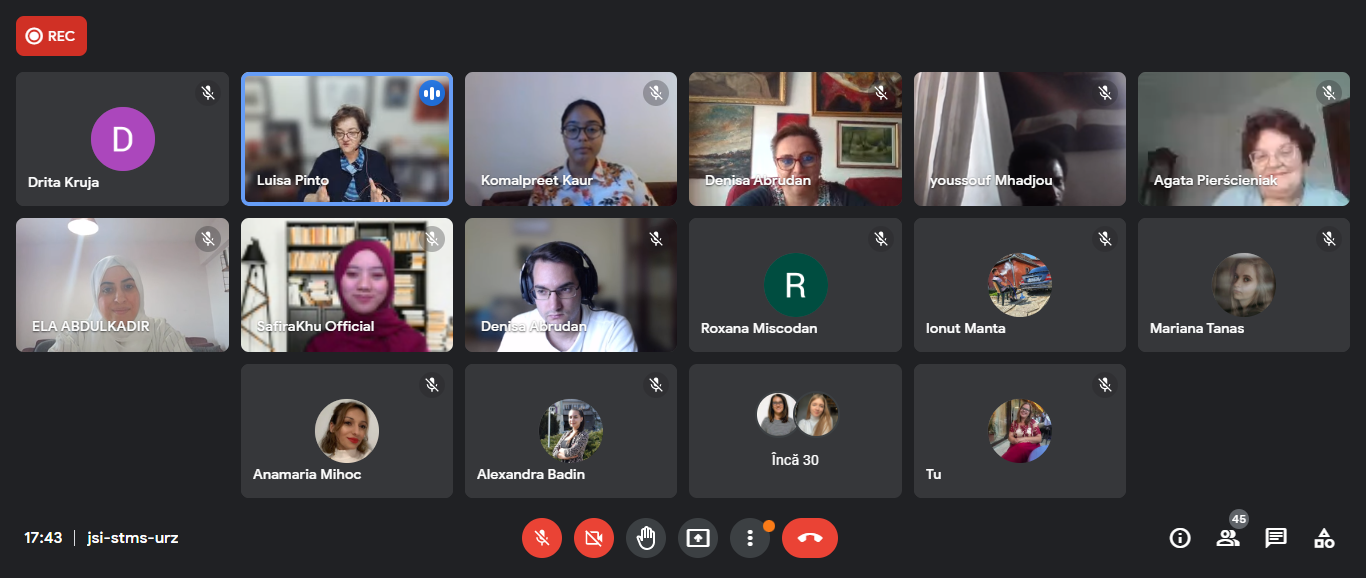The image size is (1366, 578).
Task: Select your own tile labeled Tu
Action: coord(1019,431)
